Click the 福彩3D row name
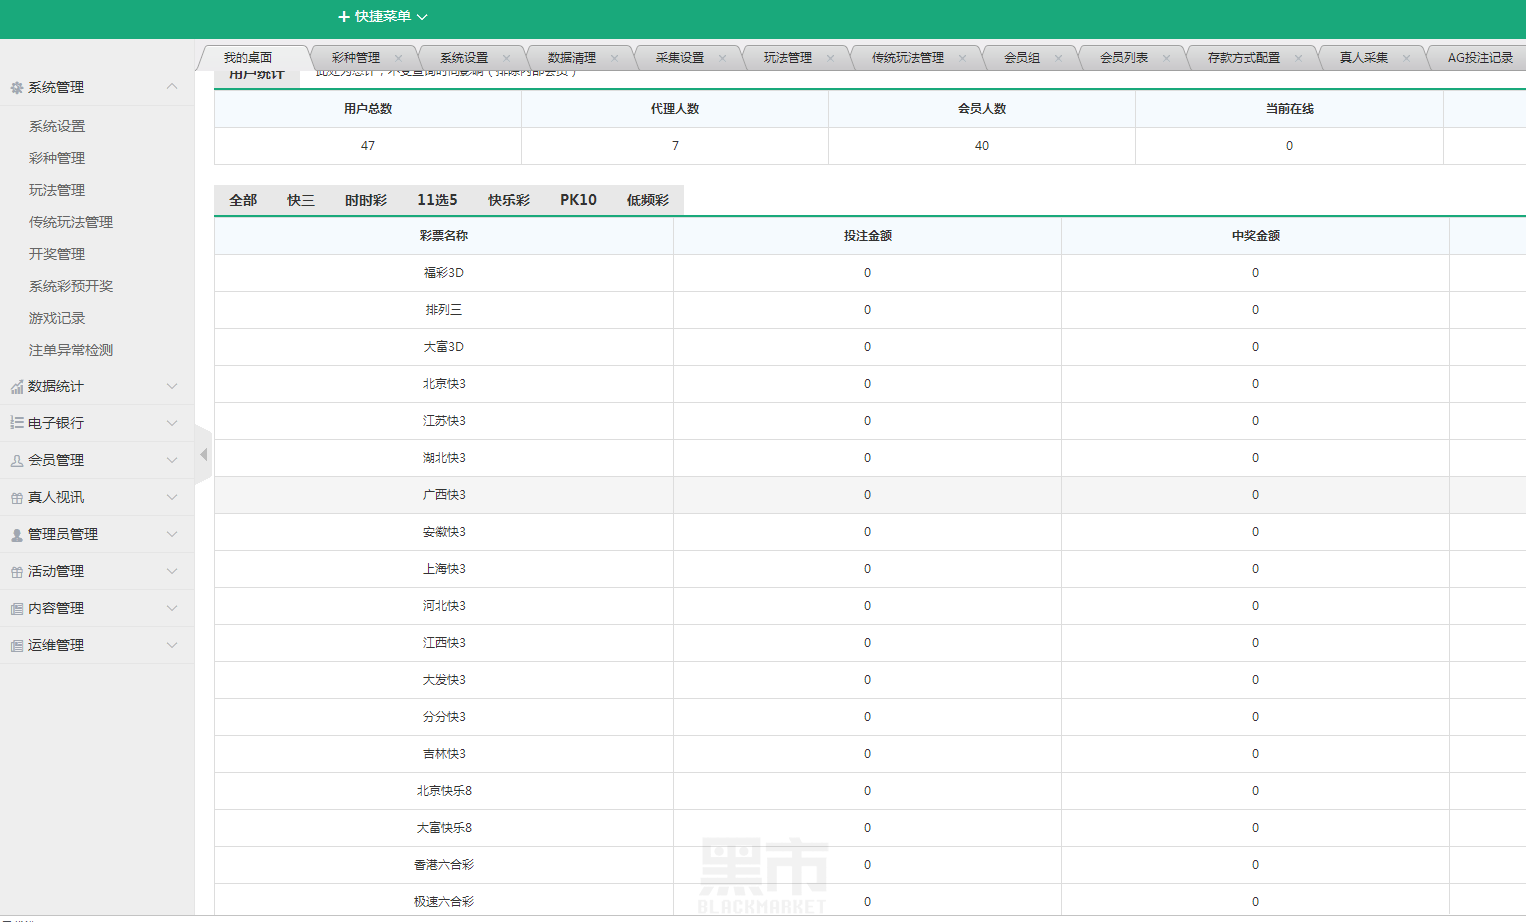Image resolution: width=1526 pixels, height=922 pixels. (x=444, y=273)
